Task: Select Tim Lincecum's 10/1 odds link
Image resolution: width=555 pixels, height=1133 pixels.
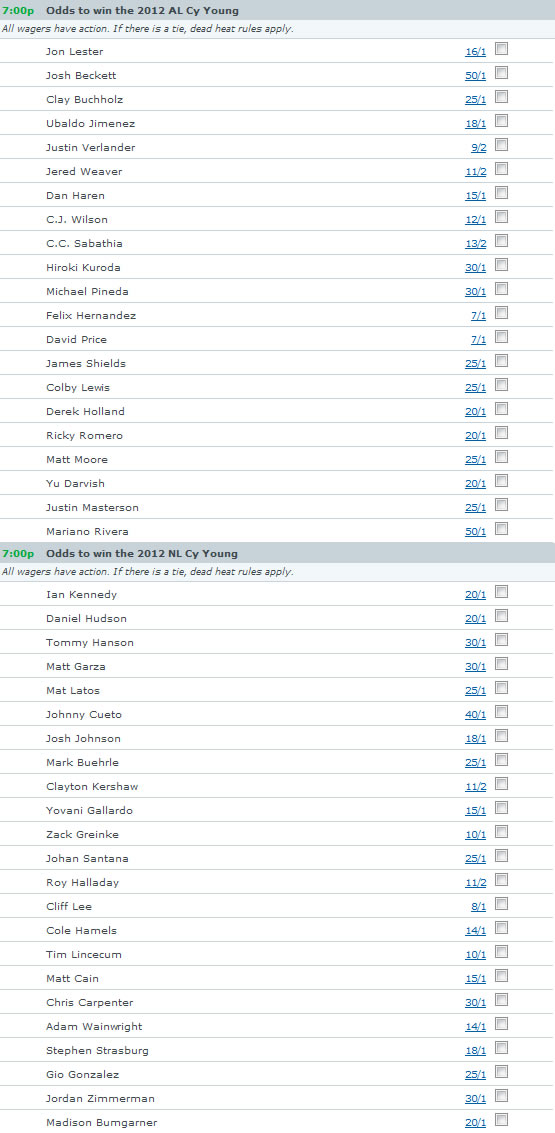Action: [x=476, y=955]
